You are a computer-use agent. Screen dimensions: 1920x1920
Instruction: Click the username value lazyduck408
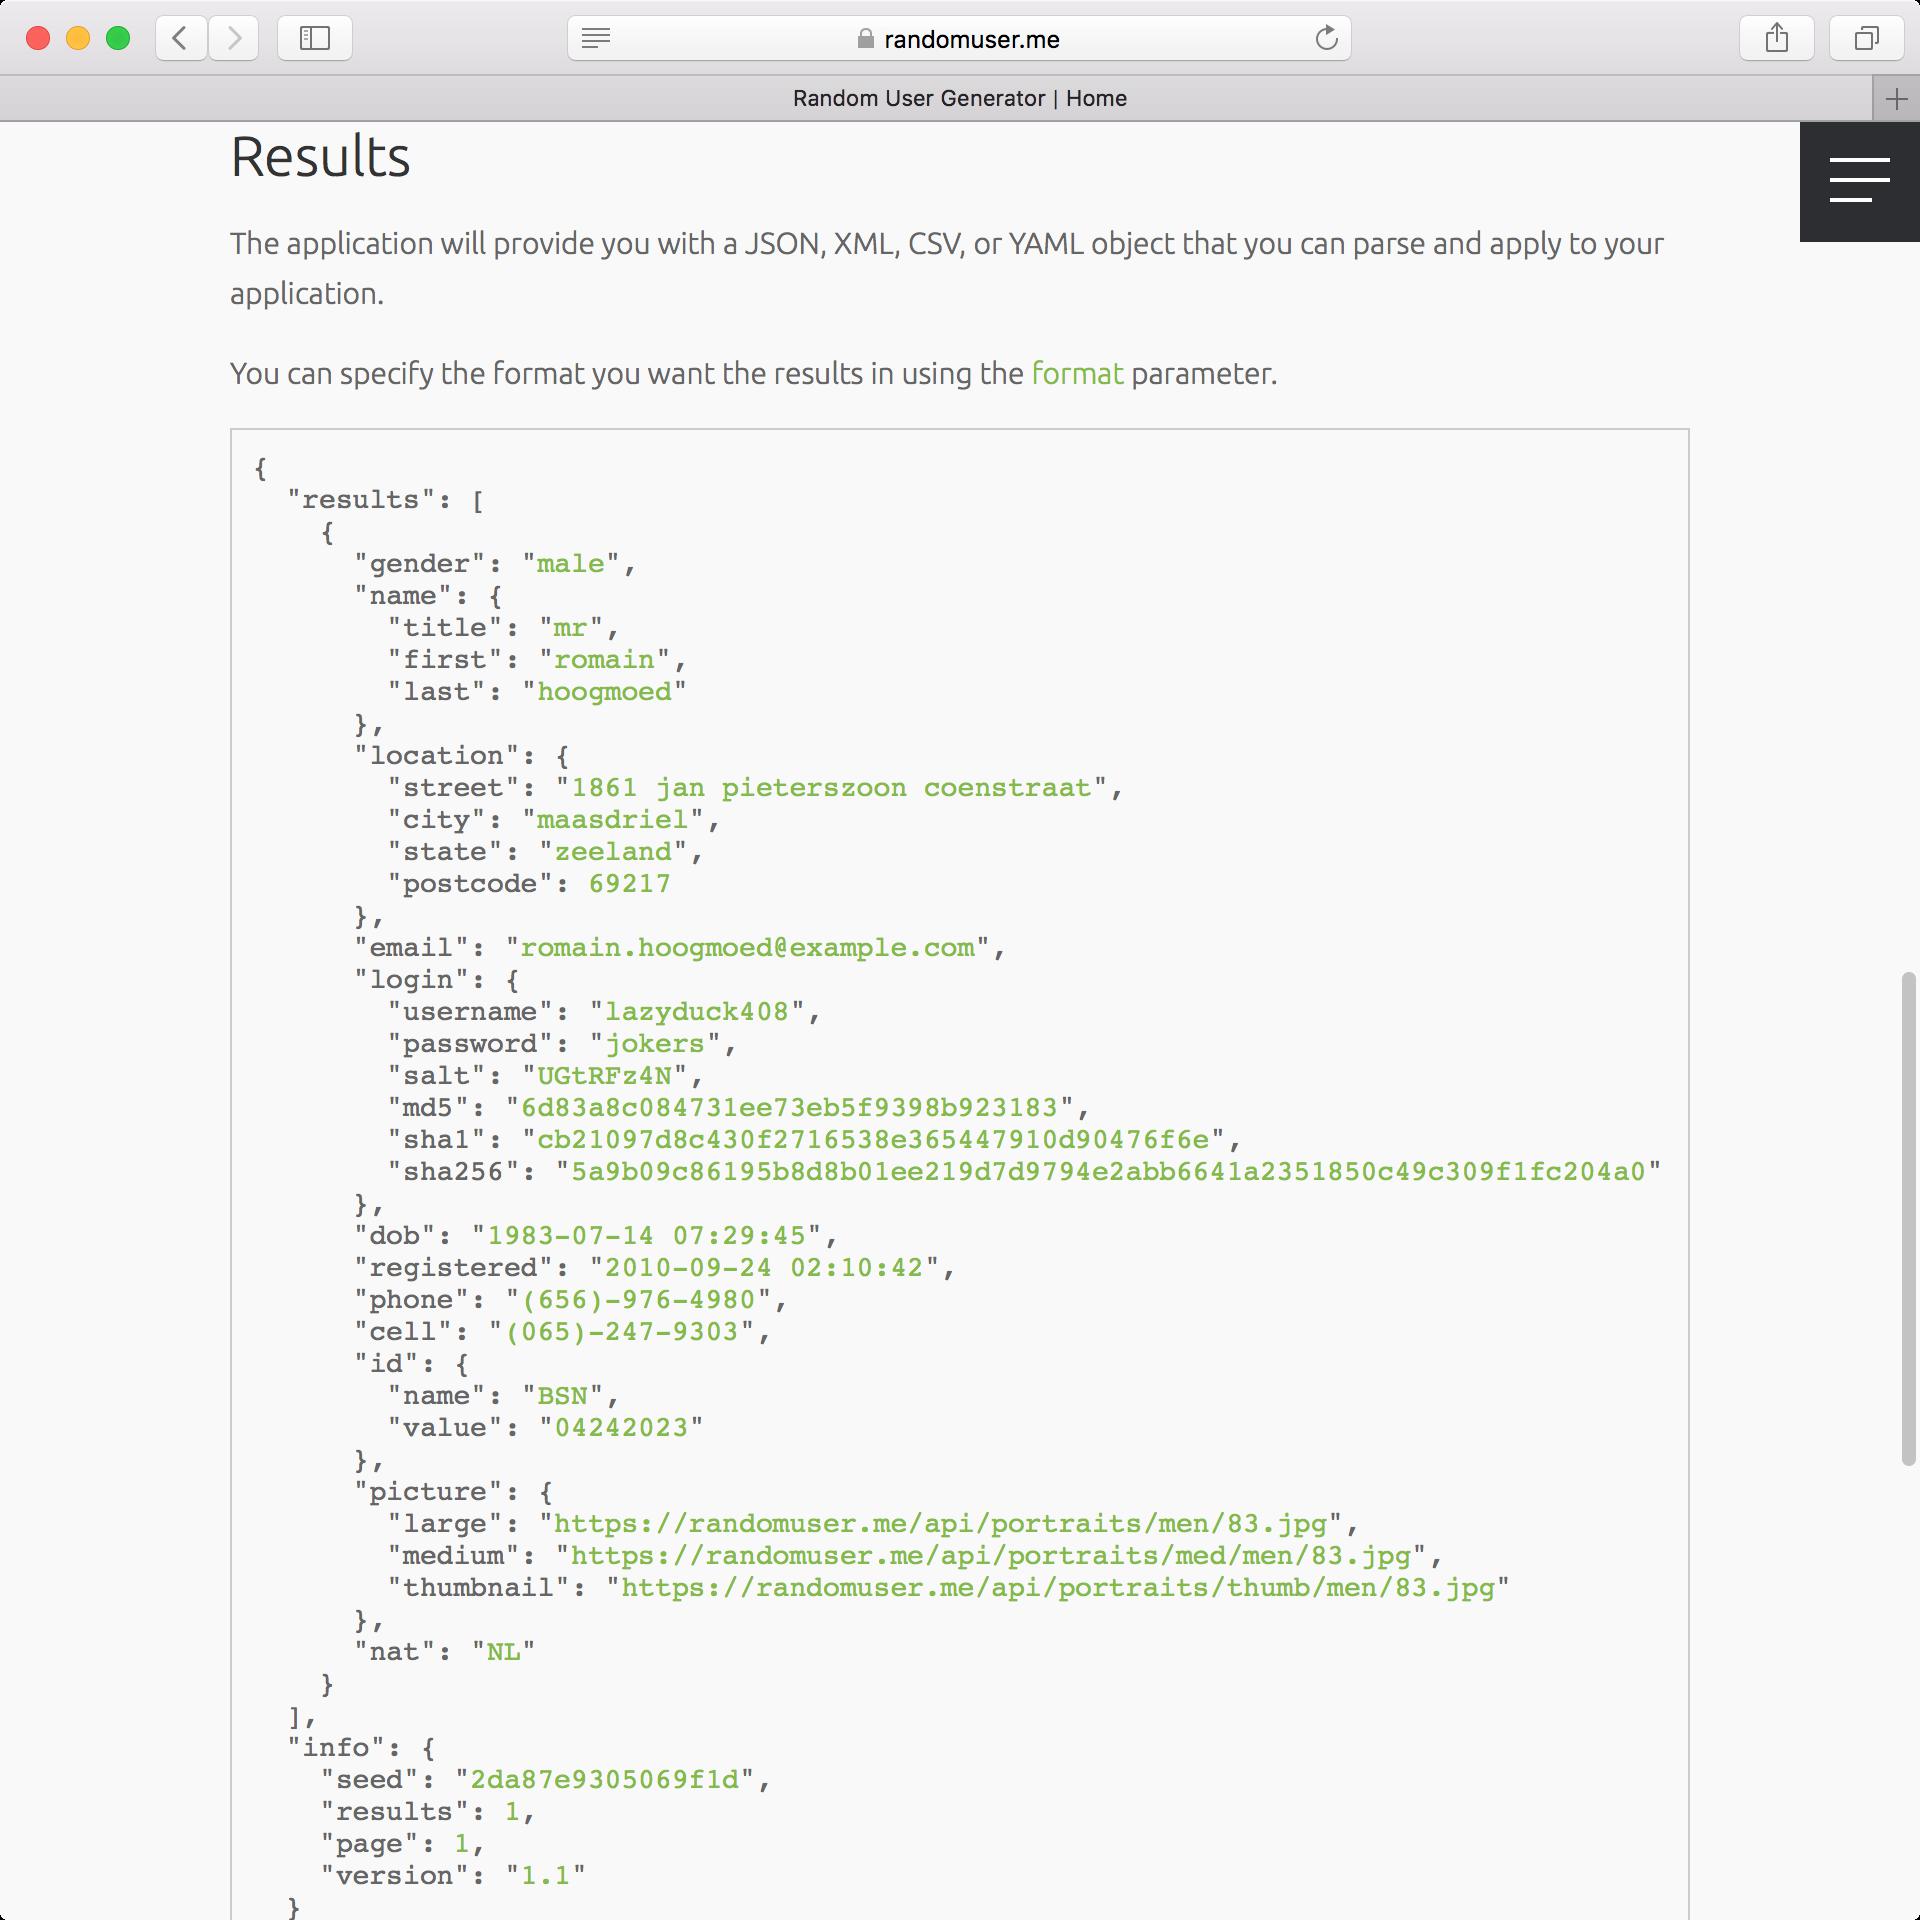pyautogui.click(x=697, y=1012)
